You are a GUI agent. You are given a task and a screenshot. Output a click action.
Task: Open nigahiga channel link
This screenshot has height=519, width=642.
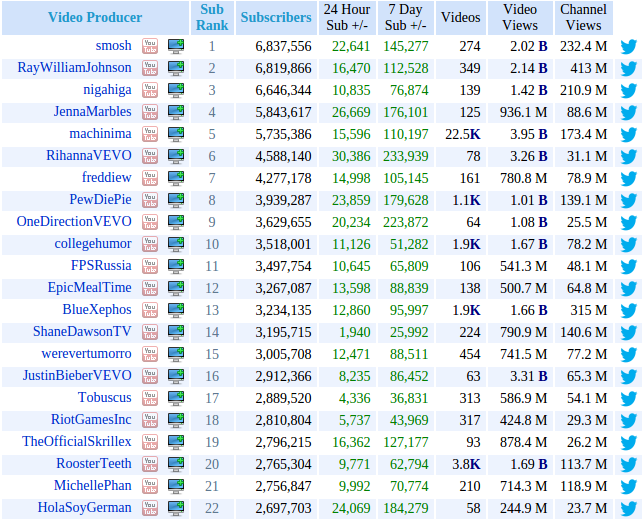(x=107, y=90)
